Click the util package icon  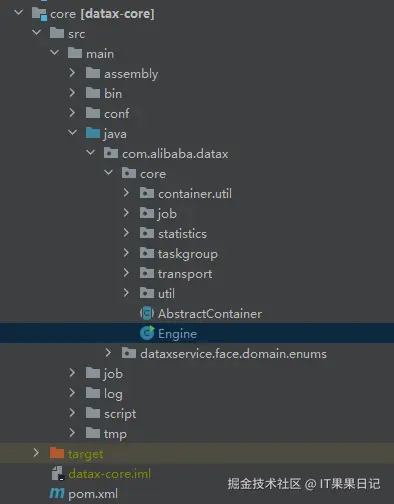[147, 293]
